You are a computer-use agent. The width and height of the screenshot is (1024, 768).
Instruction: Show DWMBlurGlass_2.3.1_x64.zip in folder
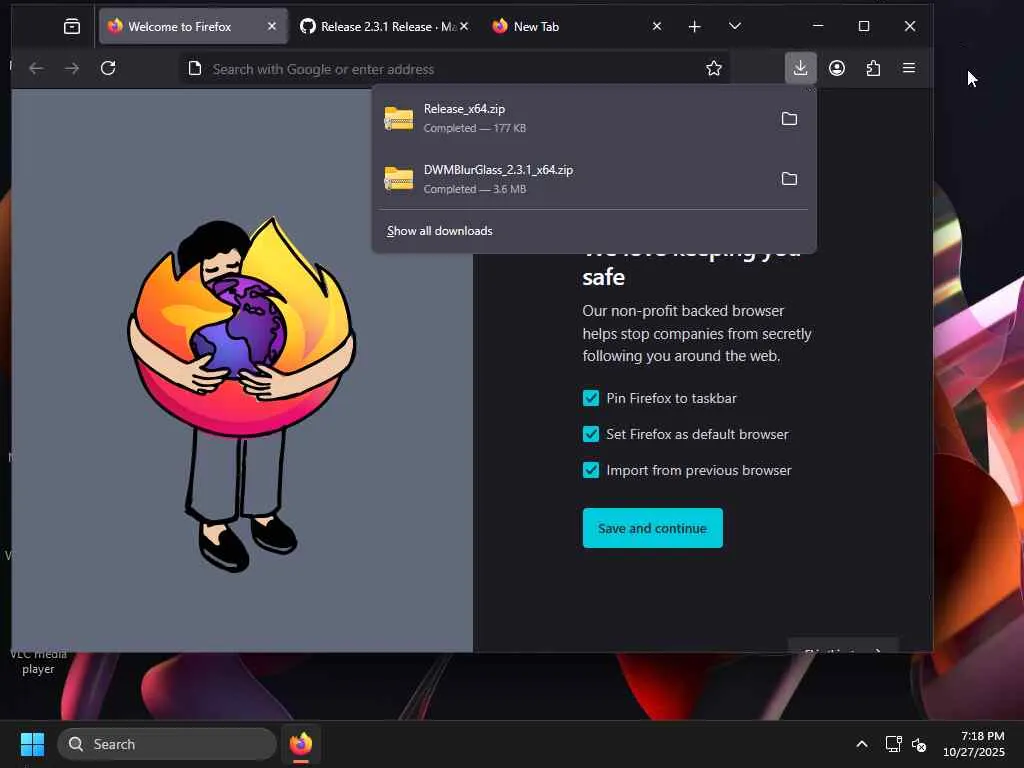pyautogui.click(x=790, y=179)
